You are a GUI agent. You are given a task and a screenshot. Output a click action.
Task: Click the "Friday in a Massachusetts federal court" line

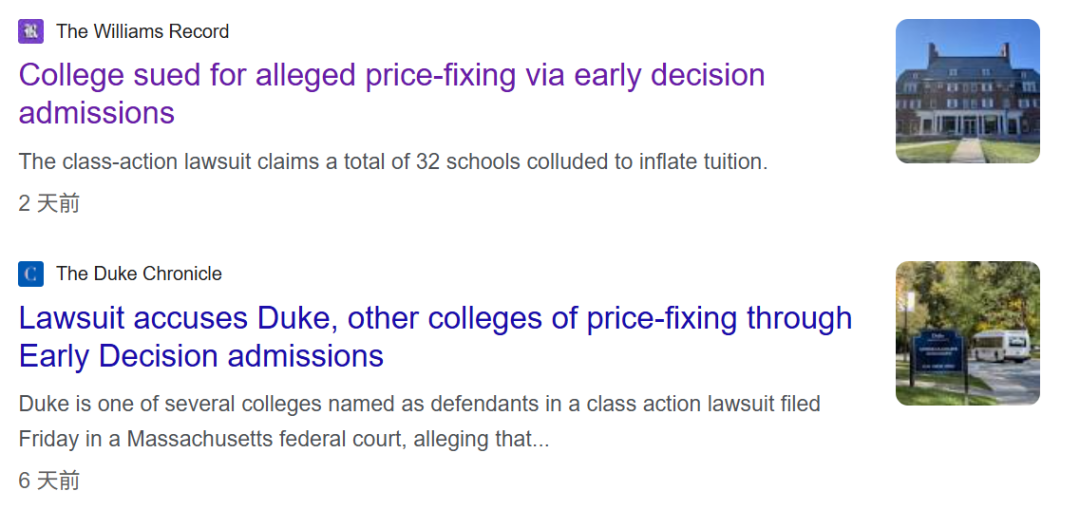pyautogui.click(x=284, y=439)
